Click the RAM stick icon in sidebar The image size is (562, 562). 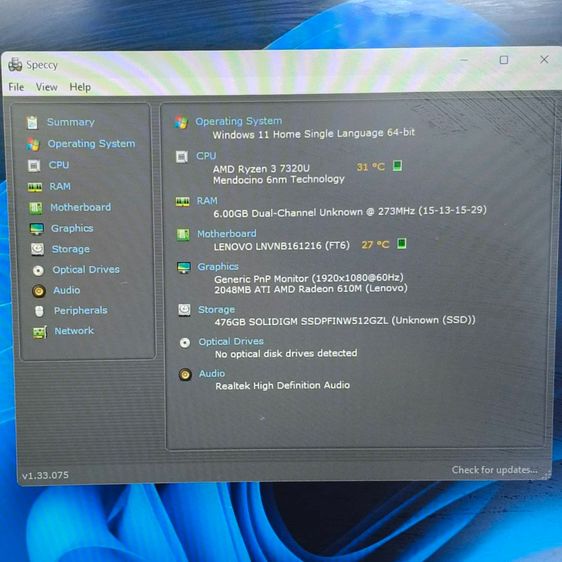(x=35, y=187)
